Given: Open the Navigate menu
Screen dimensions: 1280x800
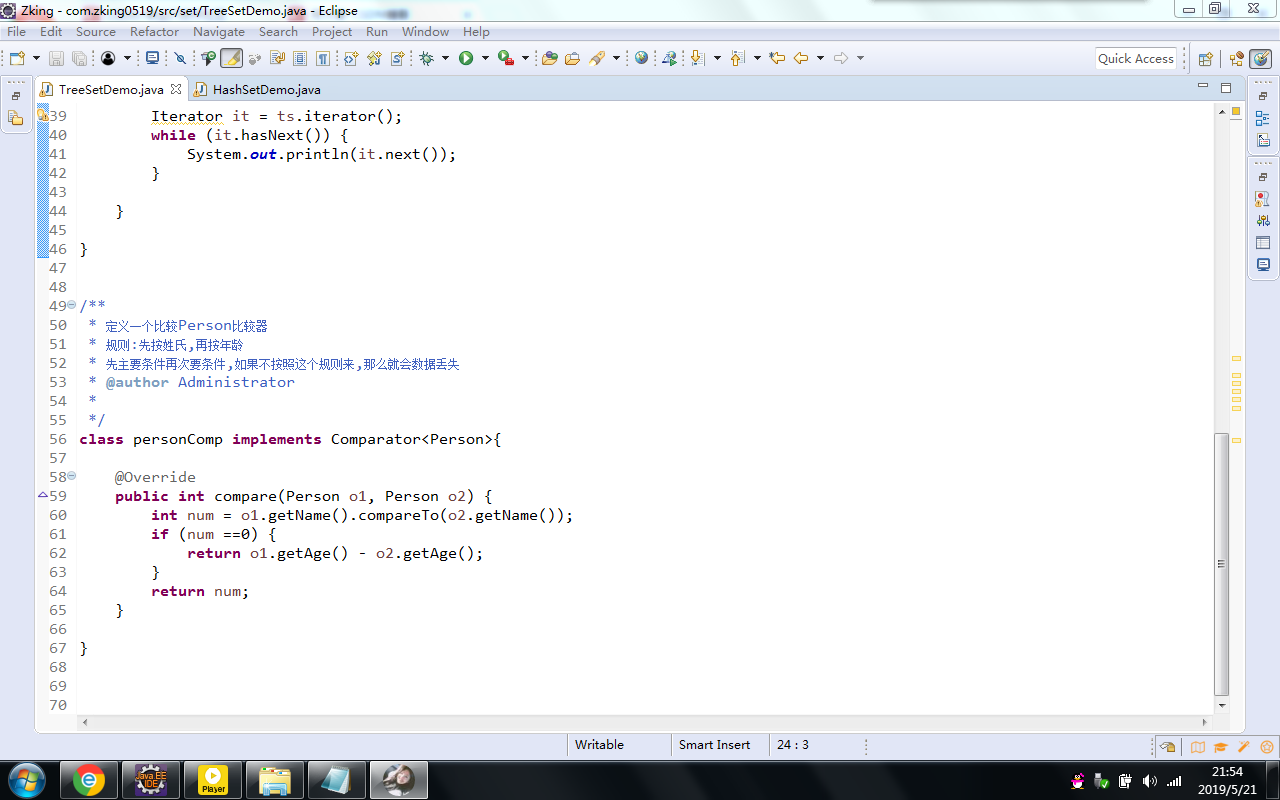Looking at the screenshot, I should [219, 31].
